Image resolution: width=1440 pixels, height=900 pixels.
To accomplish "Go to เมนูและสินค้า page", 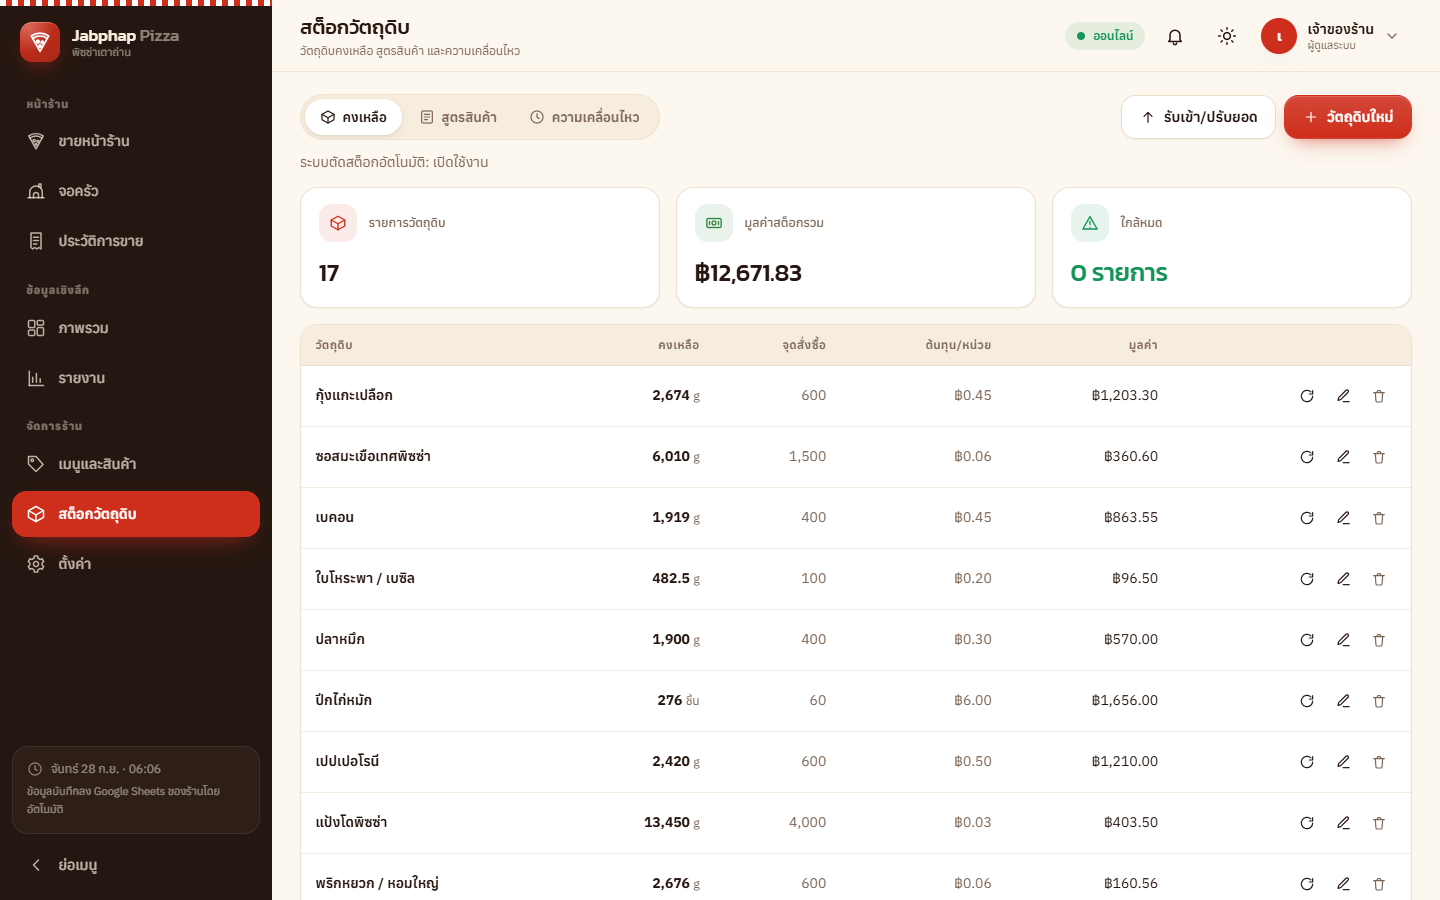I will 136,464.
